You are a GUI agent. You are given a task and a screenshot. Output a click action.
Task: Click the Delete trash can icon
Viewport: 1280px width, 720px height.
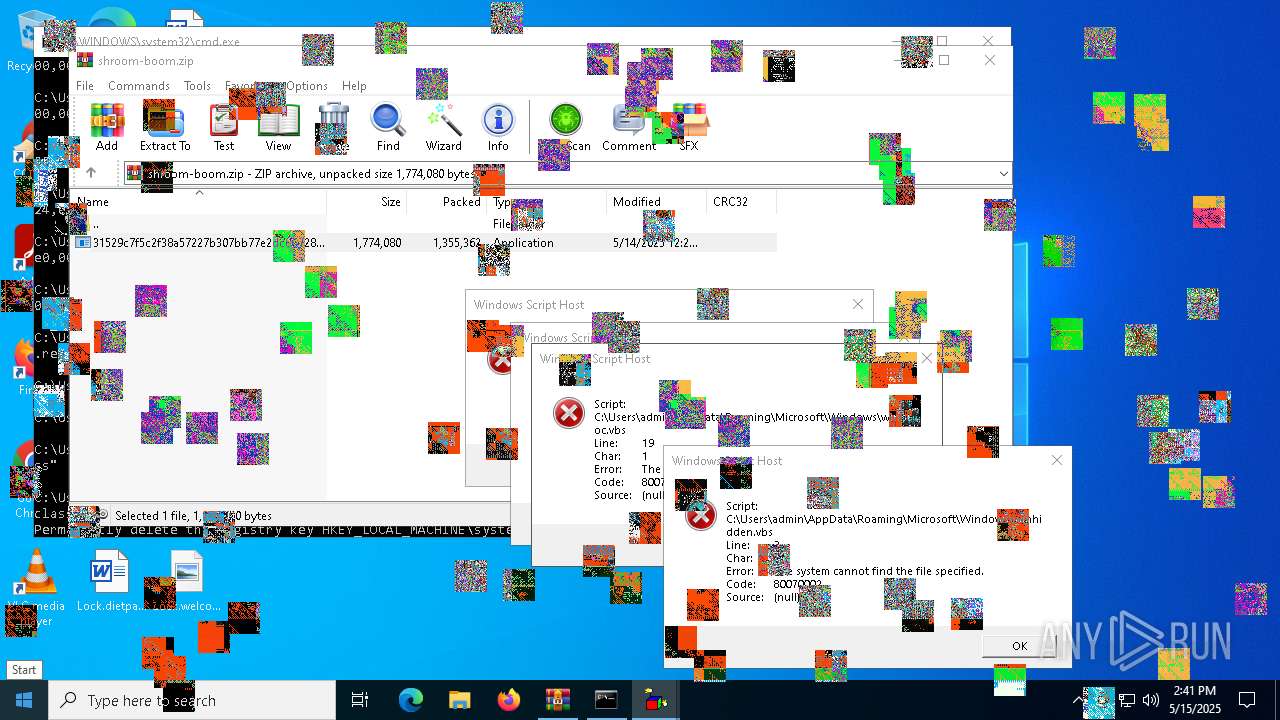333,127
